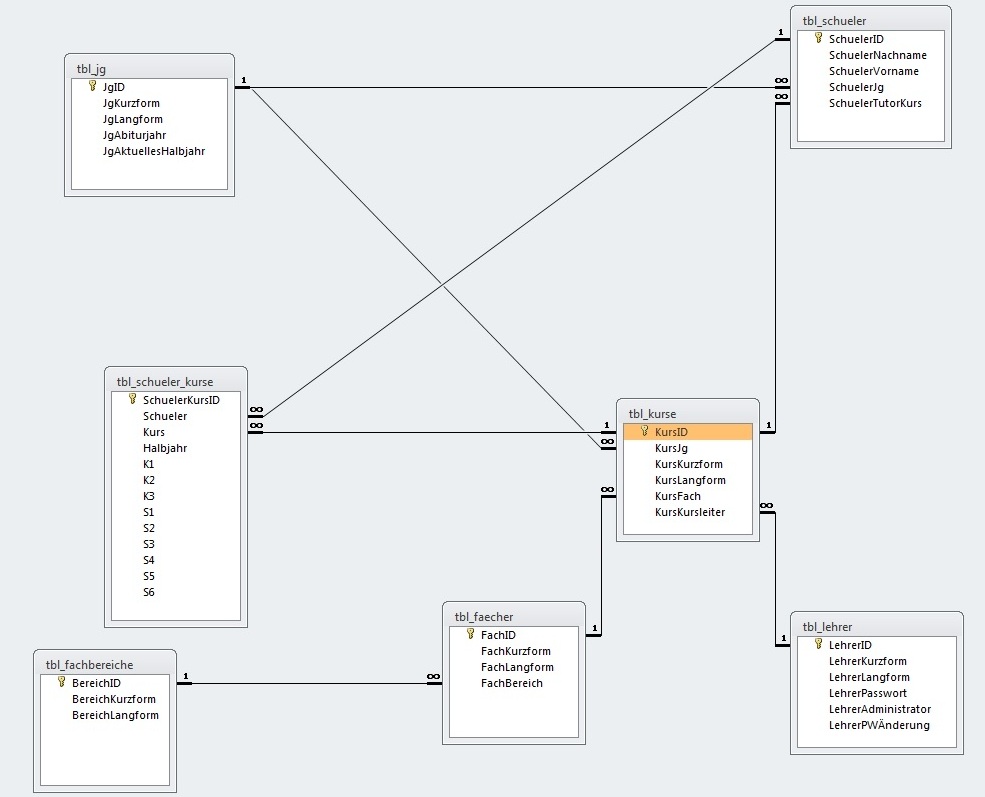This screenshot has width=985, height=797.
Task: Click the primary key icon beside FachID
Action: [470, 634]
